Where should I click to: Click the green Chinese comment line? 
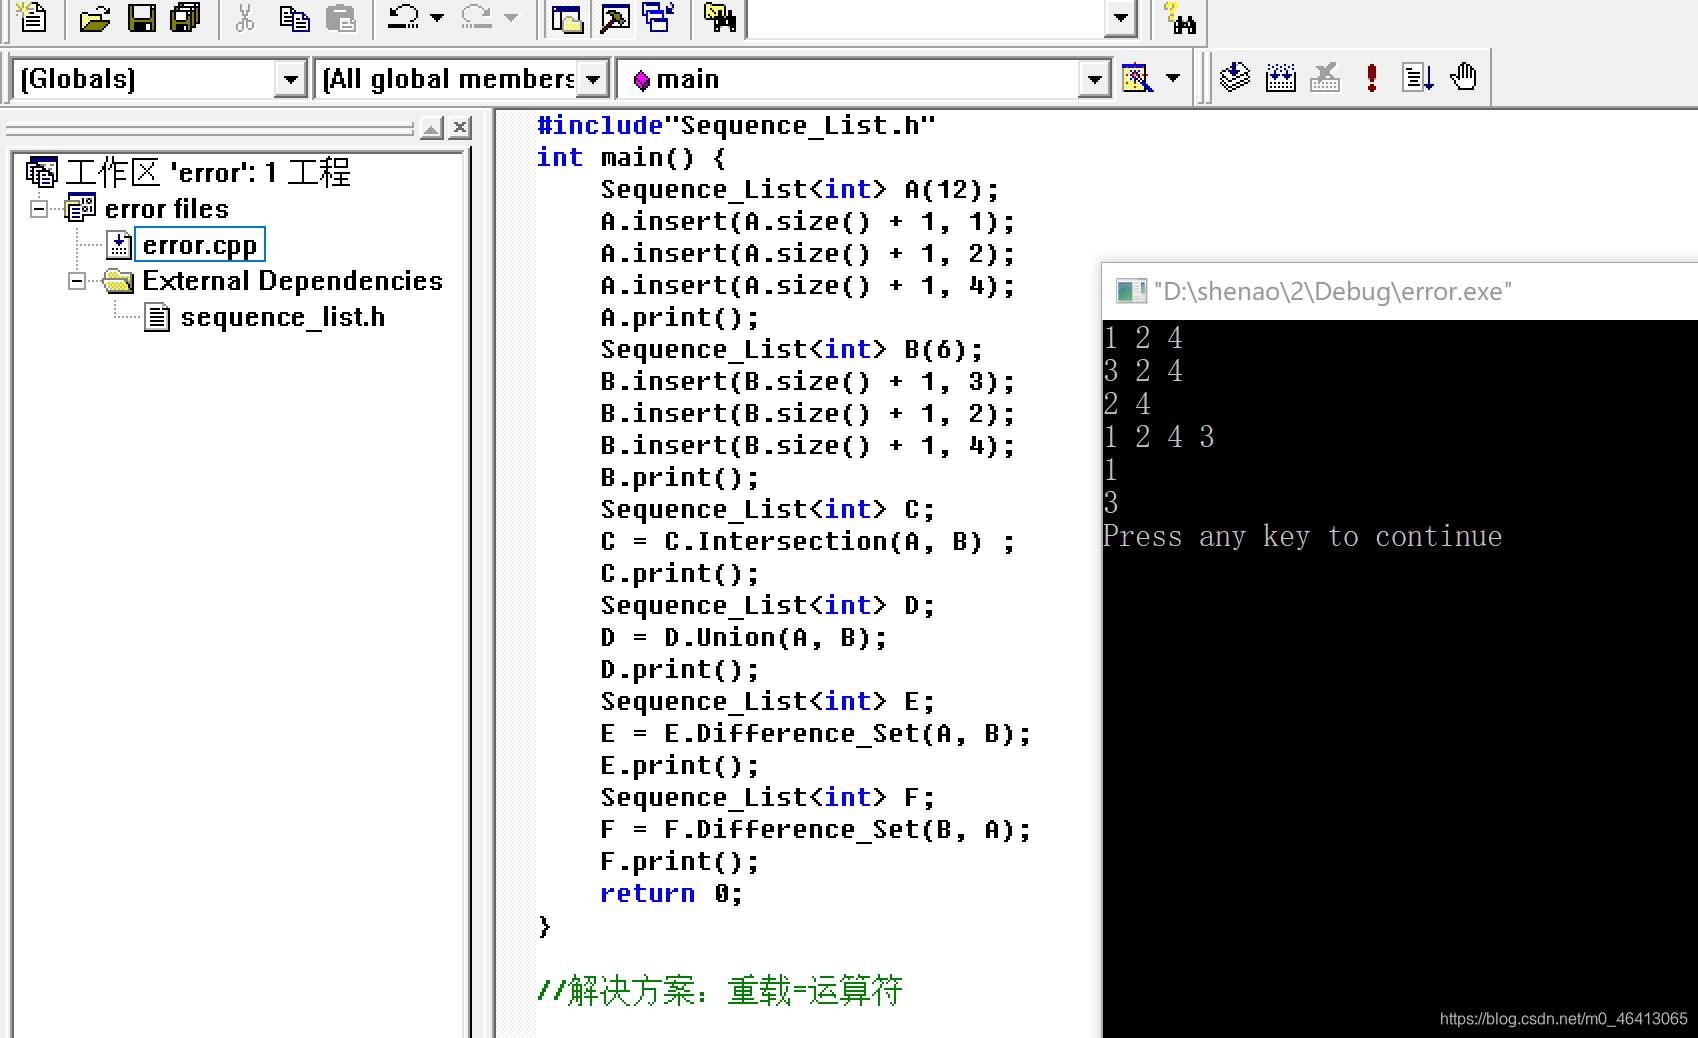point(720,990)
